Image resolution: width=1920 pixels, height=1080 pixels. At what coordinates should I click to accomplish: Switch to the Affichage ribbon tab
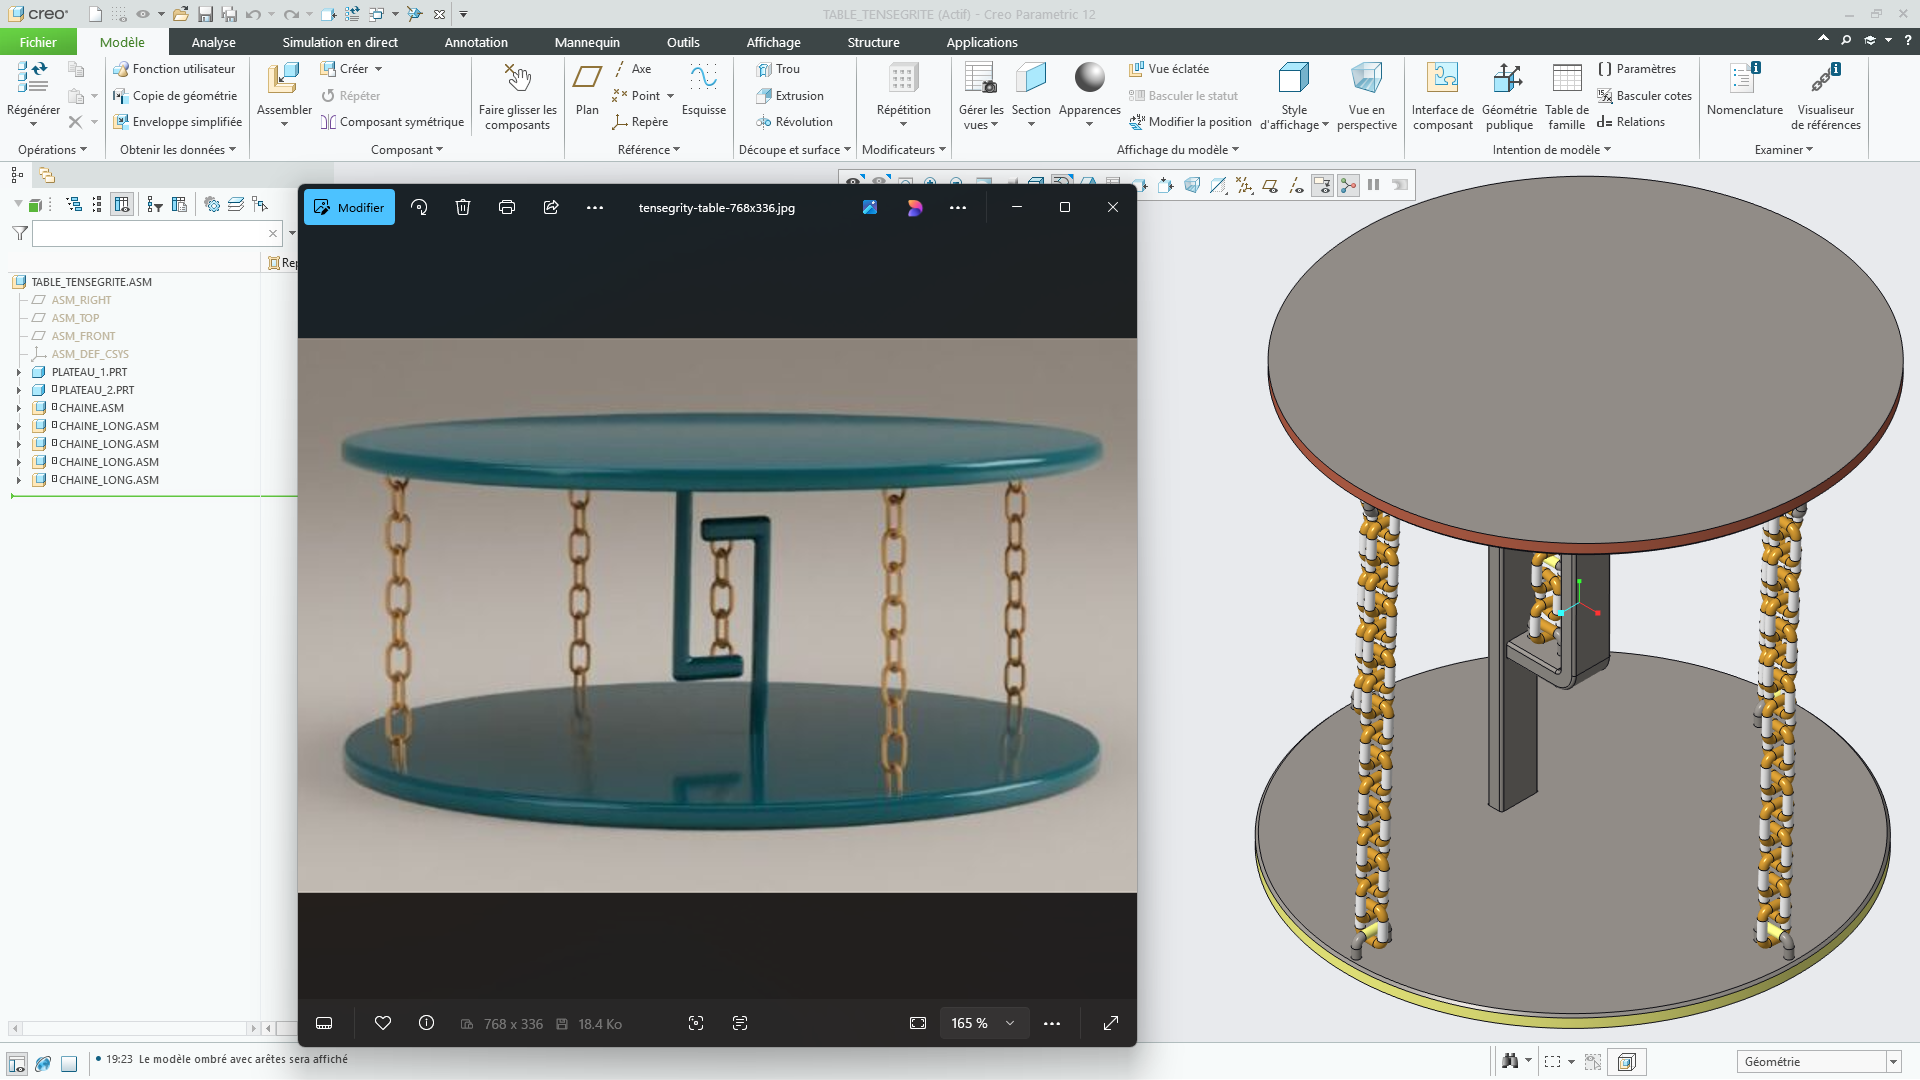point(773,42)
